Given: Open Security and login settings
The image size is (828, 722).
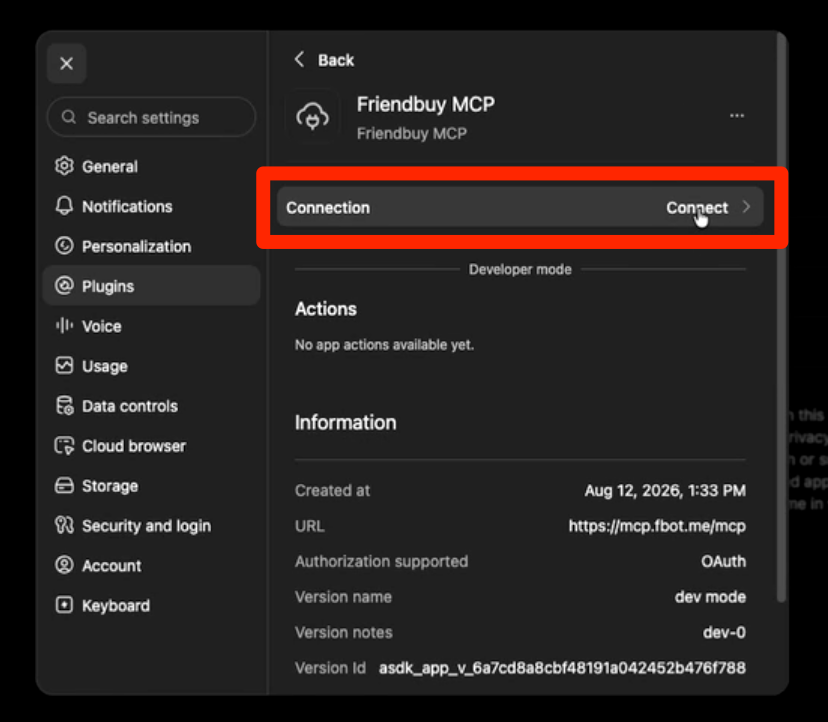Looking at the screenshot, I should pos(151,526).
